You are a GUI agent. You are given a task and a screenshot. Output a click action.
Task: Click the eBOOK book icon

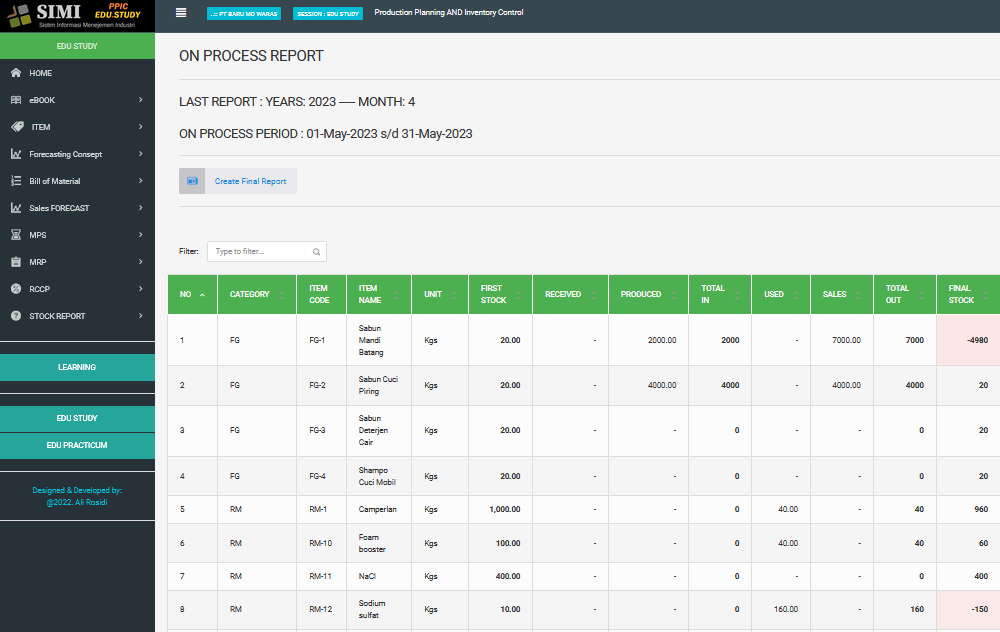(x=16, y=101)
